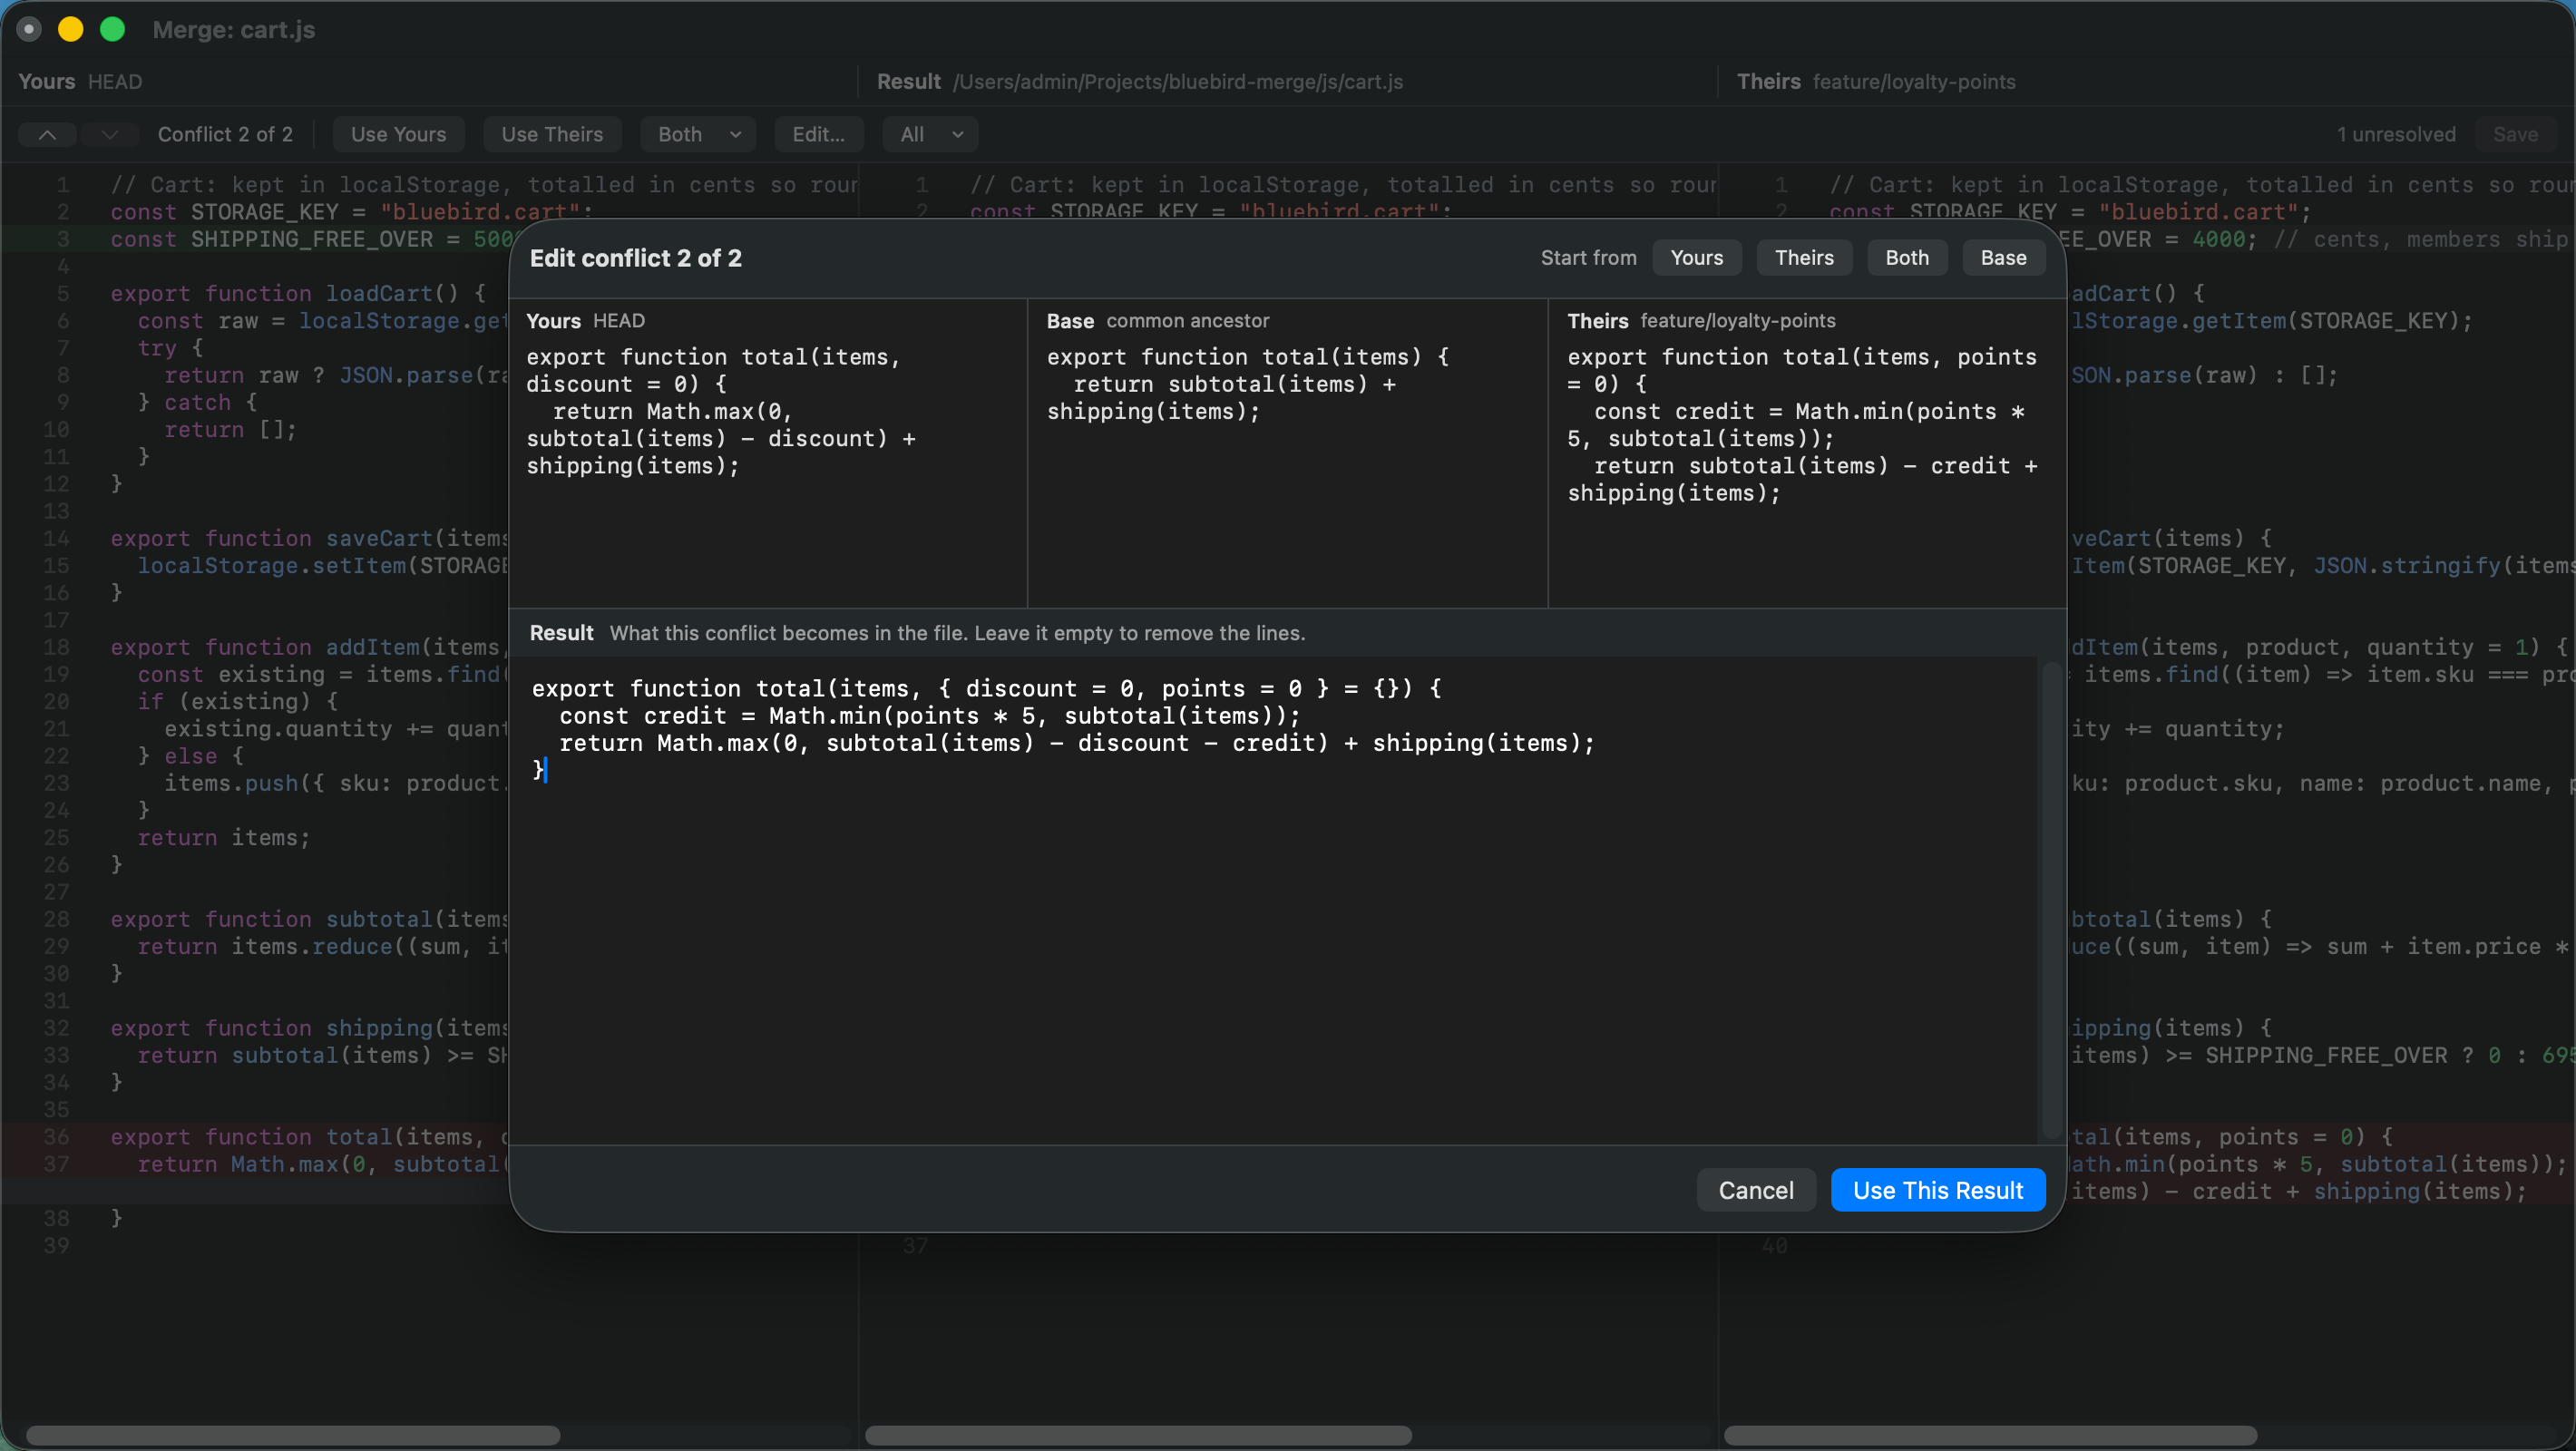Screen dimensions: 2576x1451
Task: Click into the Result code editor text
Action: [x=1272, y=900]
